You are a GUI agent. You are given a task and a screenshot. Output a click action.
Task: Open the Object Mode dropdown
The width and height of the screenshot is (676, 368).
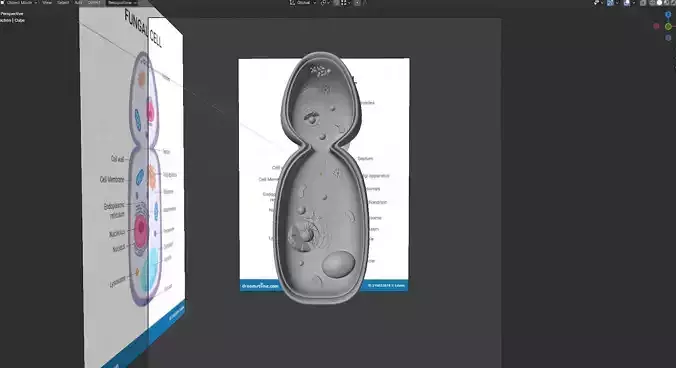pos(19,3)
